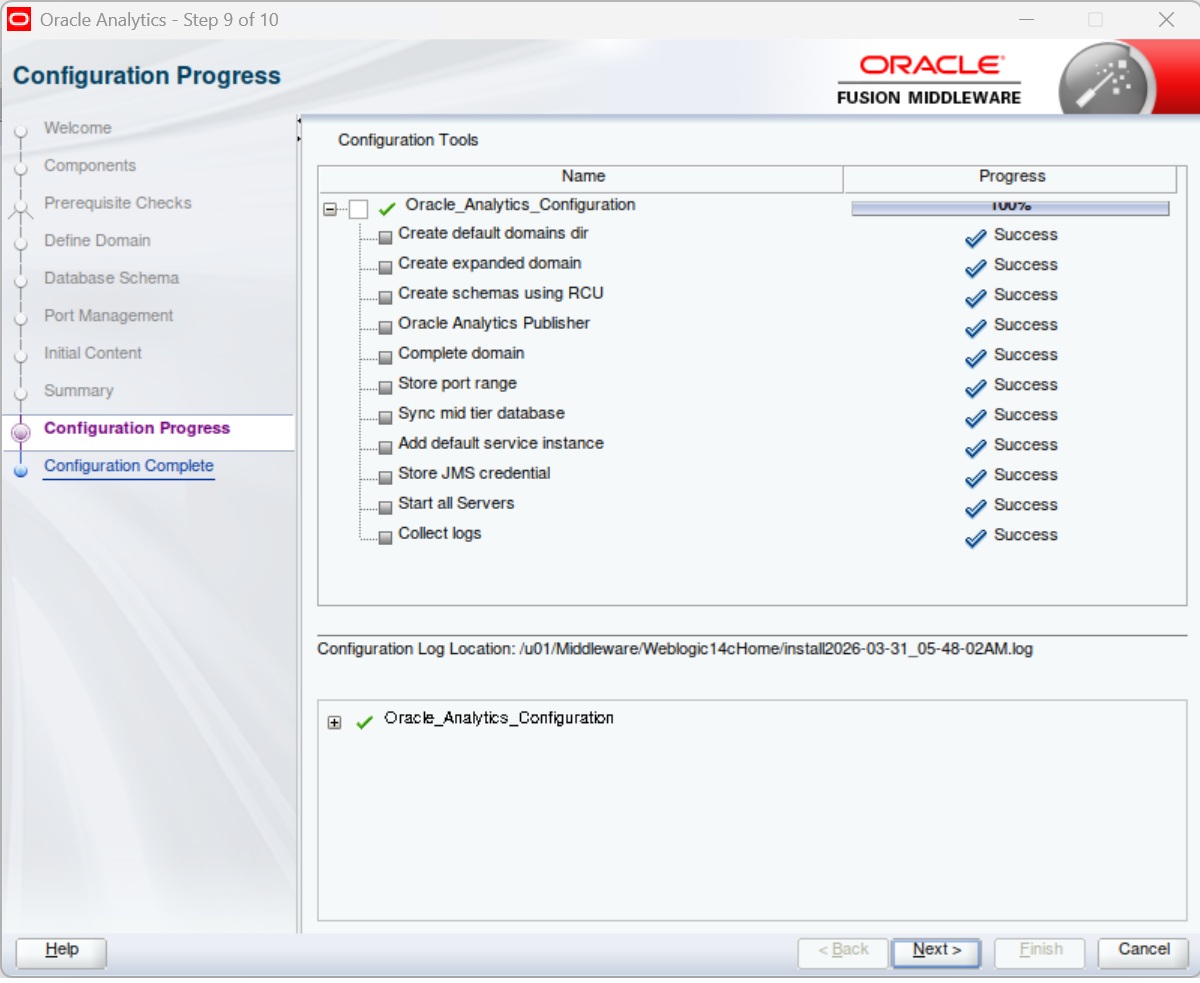Click Success status for Collect logs
Screen dimensions: 1200x983
coord(1025,535)
